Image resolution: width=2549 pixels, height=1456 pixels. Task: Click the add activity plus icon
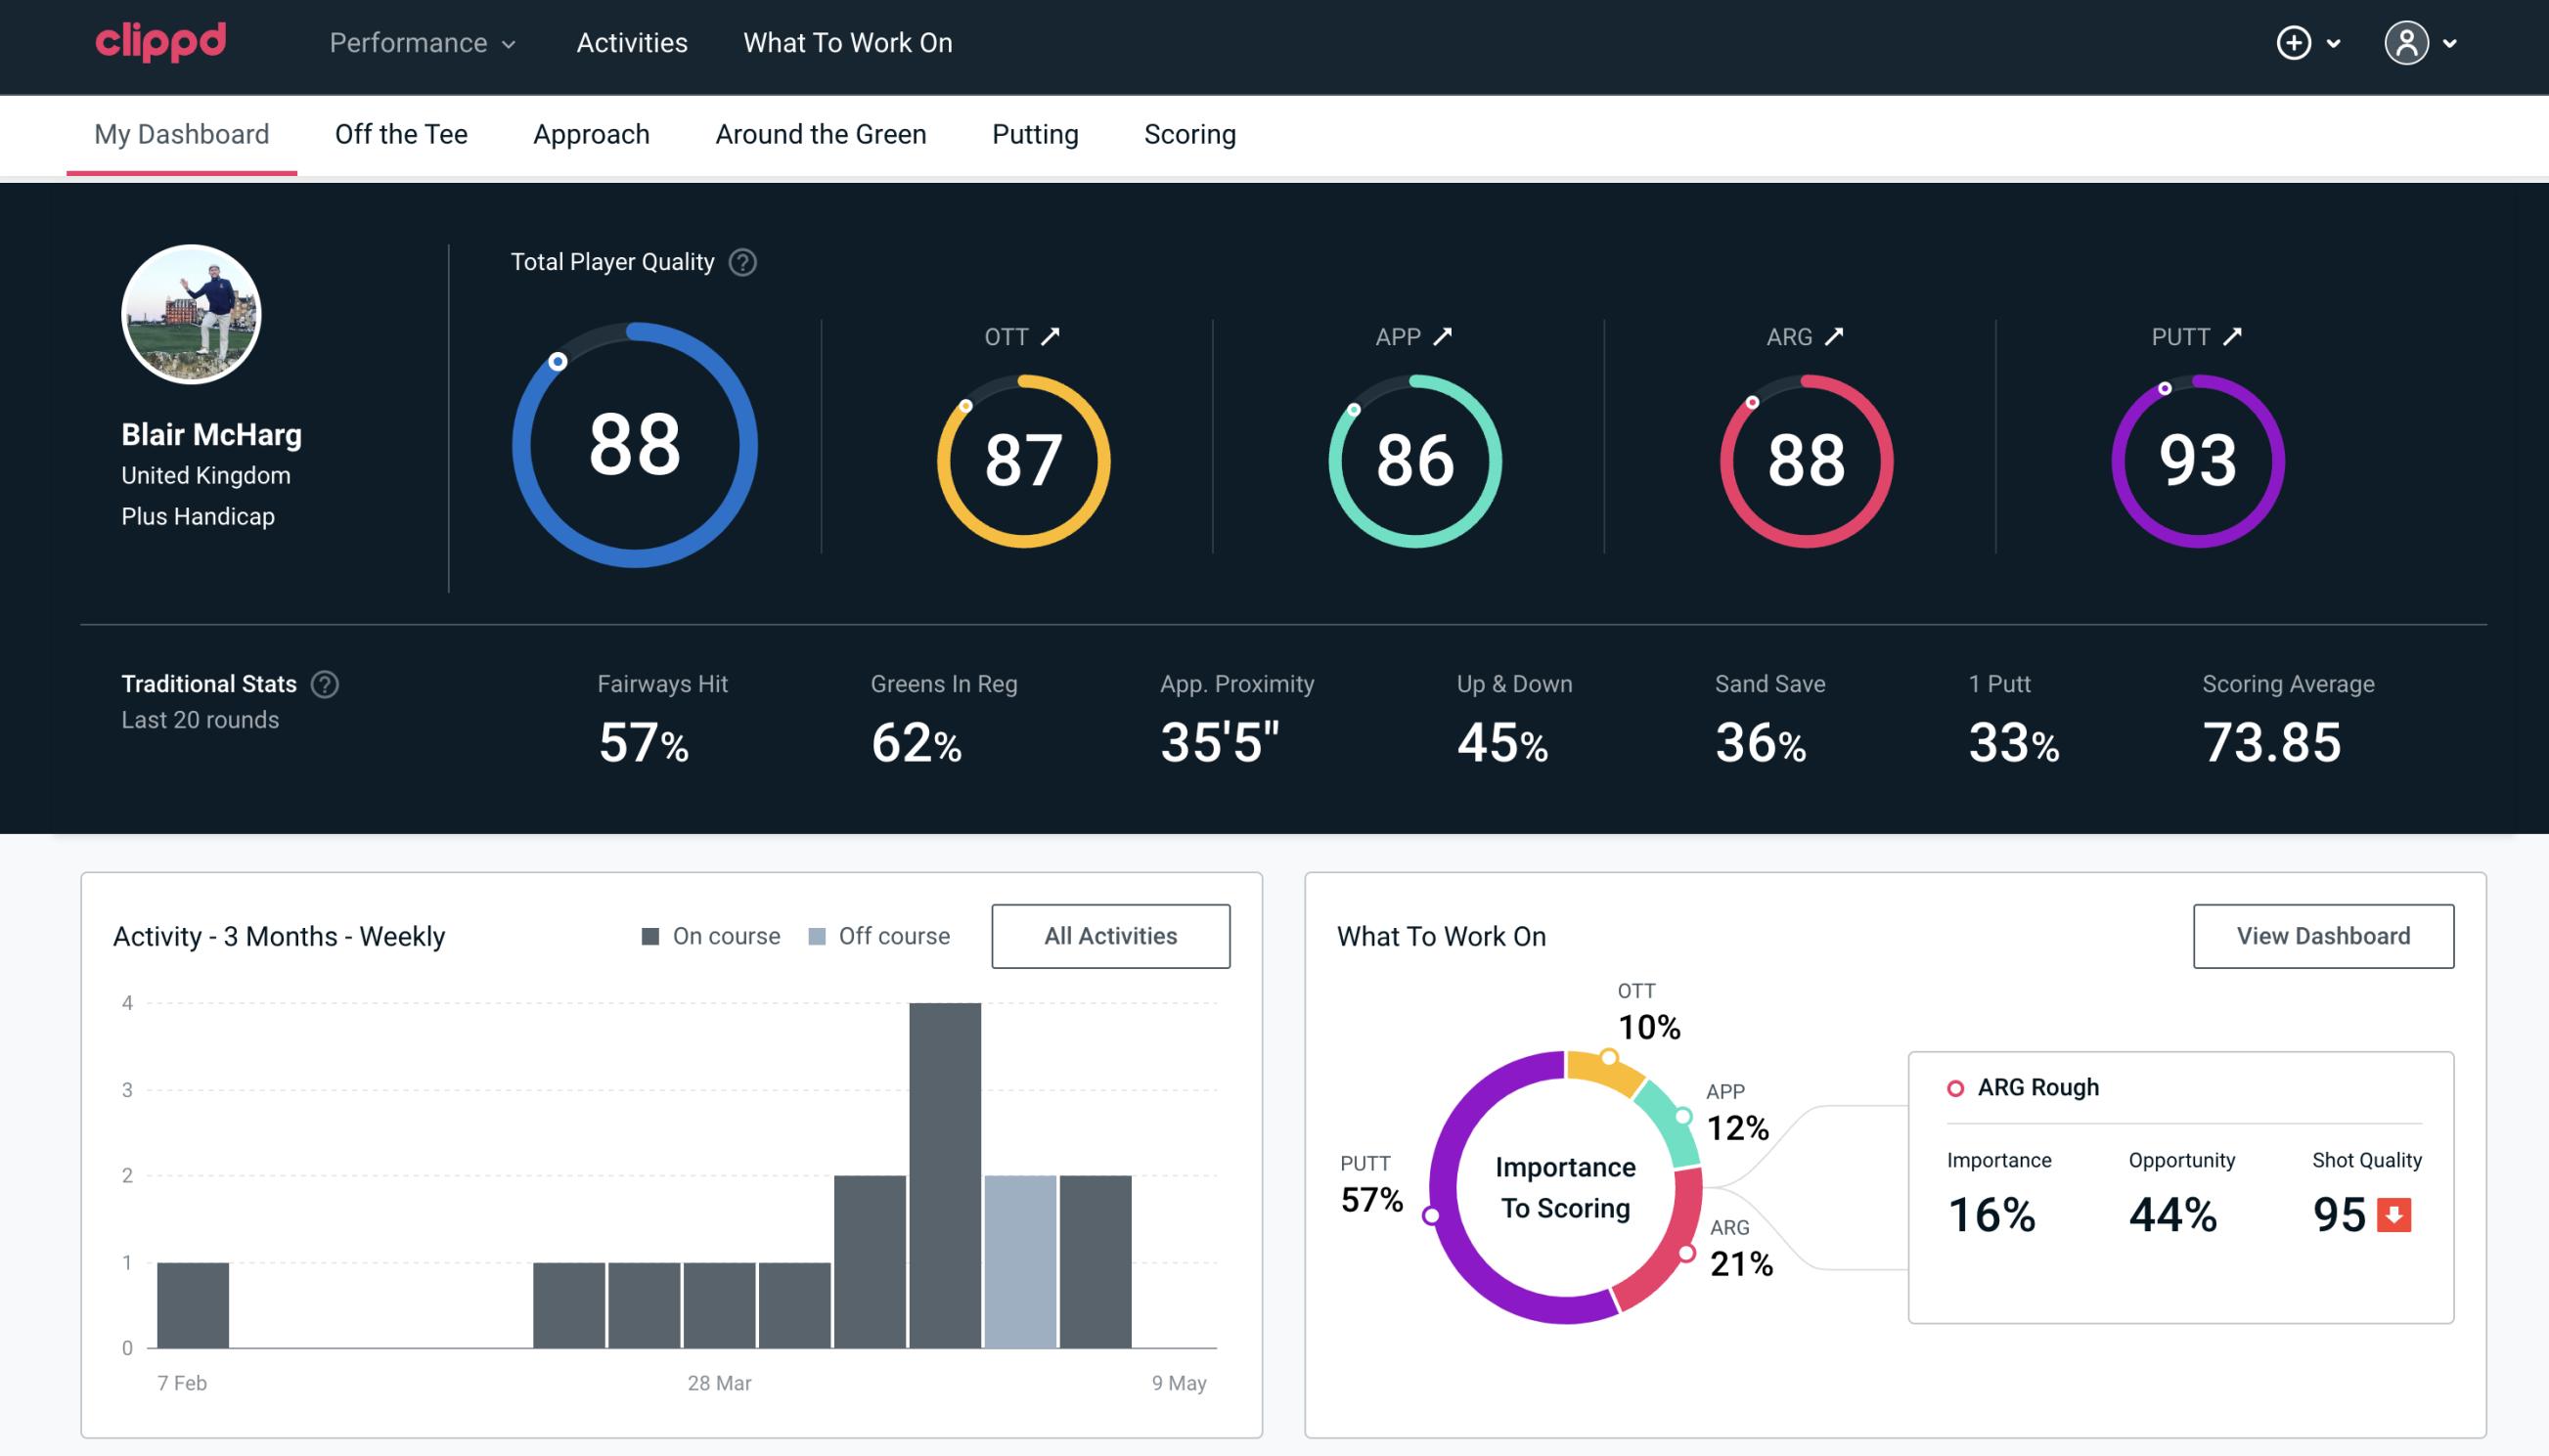point(2294,44)
